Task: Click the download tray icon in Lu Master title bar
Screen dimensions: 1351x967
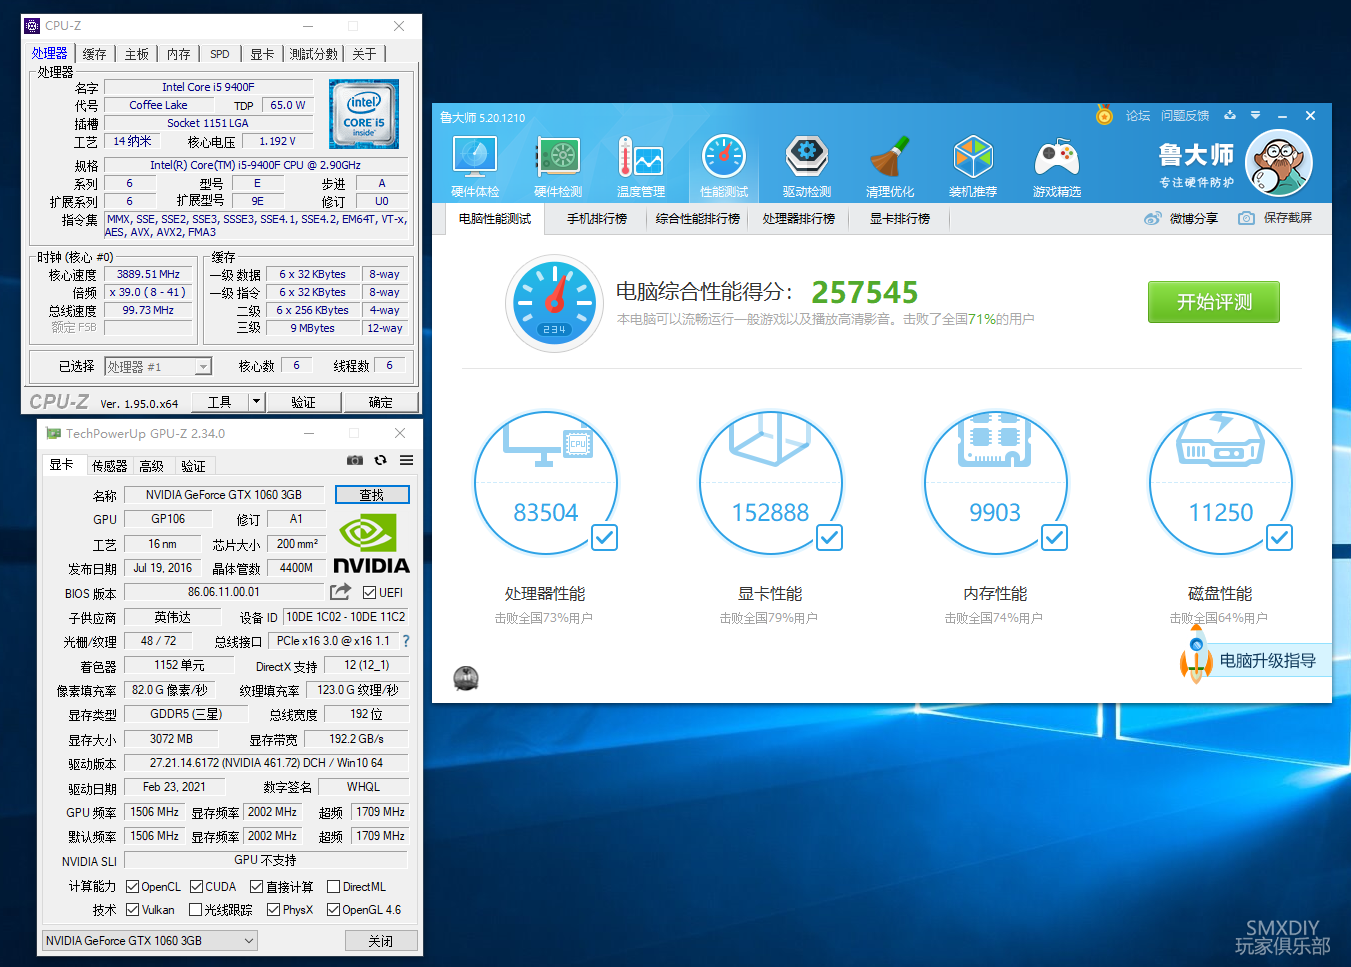Action: 1230,115
